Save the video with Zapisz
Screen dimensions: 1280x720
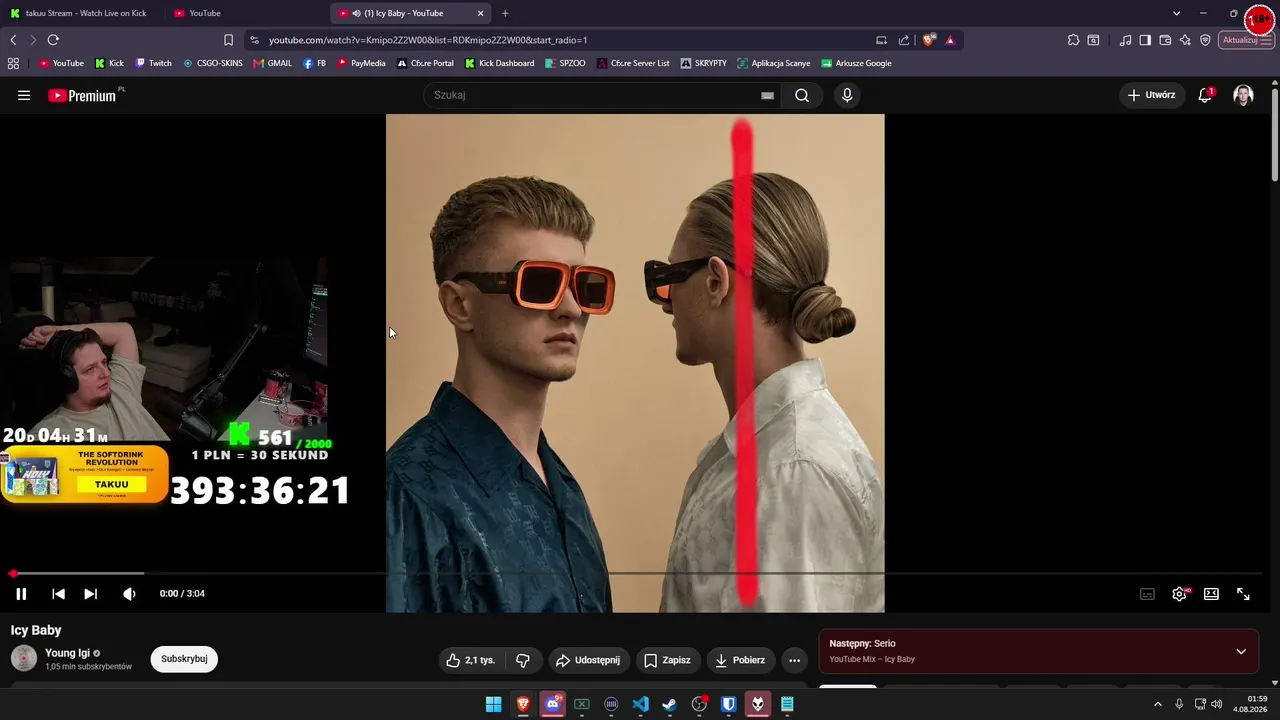[667, 660]
